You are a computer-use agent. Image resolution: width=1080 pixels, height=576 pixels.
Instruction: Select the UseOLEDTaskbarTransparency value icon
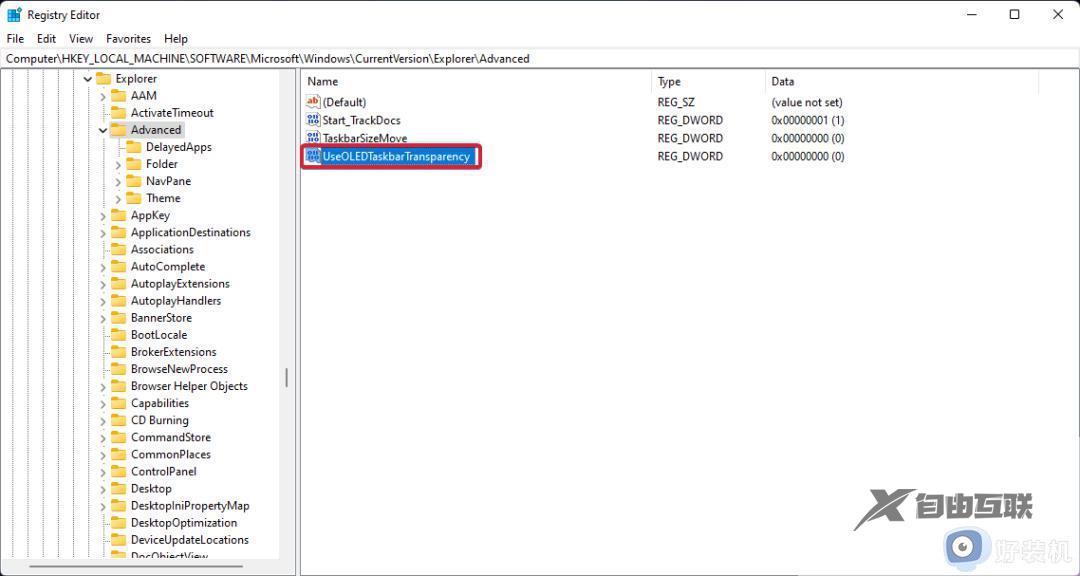[x=312, y=156]
